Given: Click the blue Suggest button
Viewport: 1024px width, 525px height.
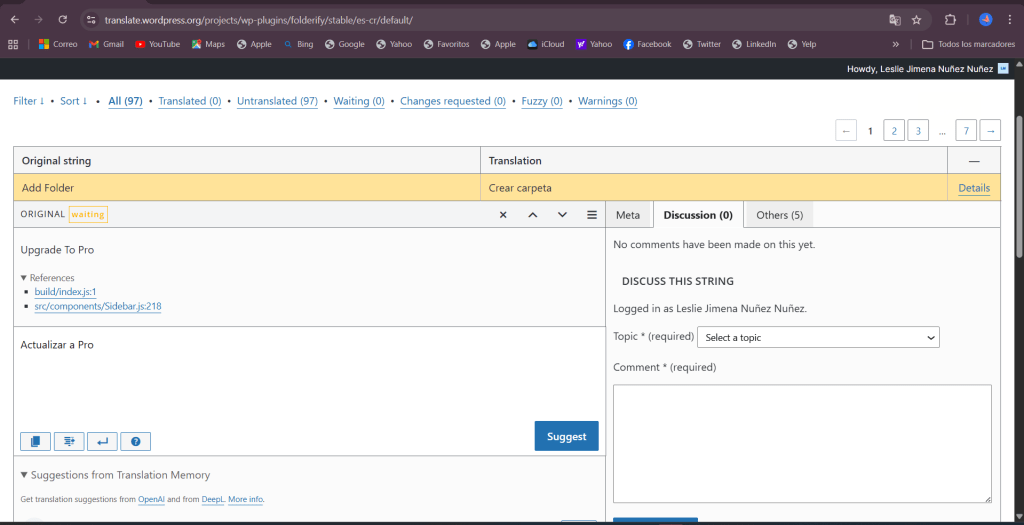Looking at the screenshot, I should pyautogui.click(x=566, y=436).
